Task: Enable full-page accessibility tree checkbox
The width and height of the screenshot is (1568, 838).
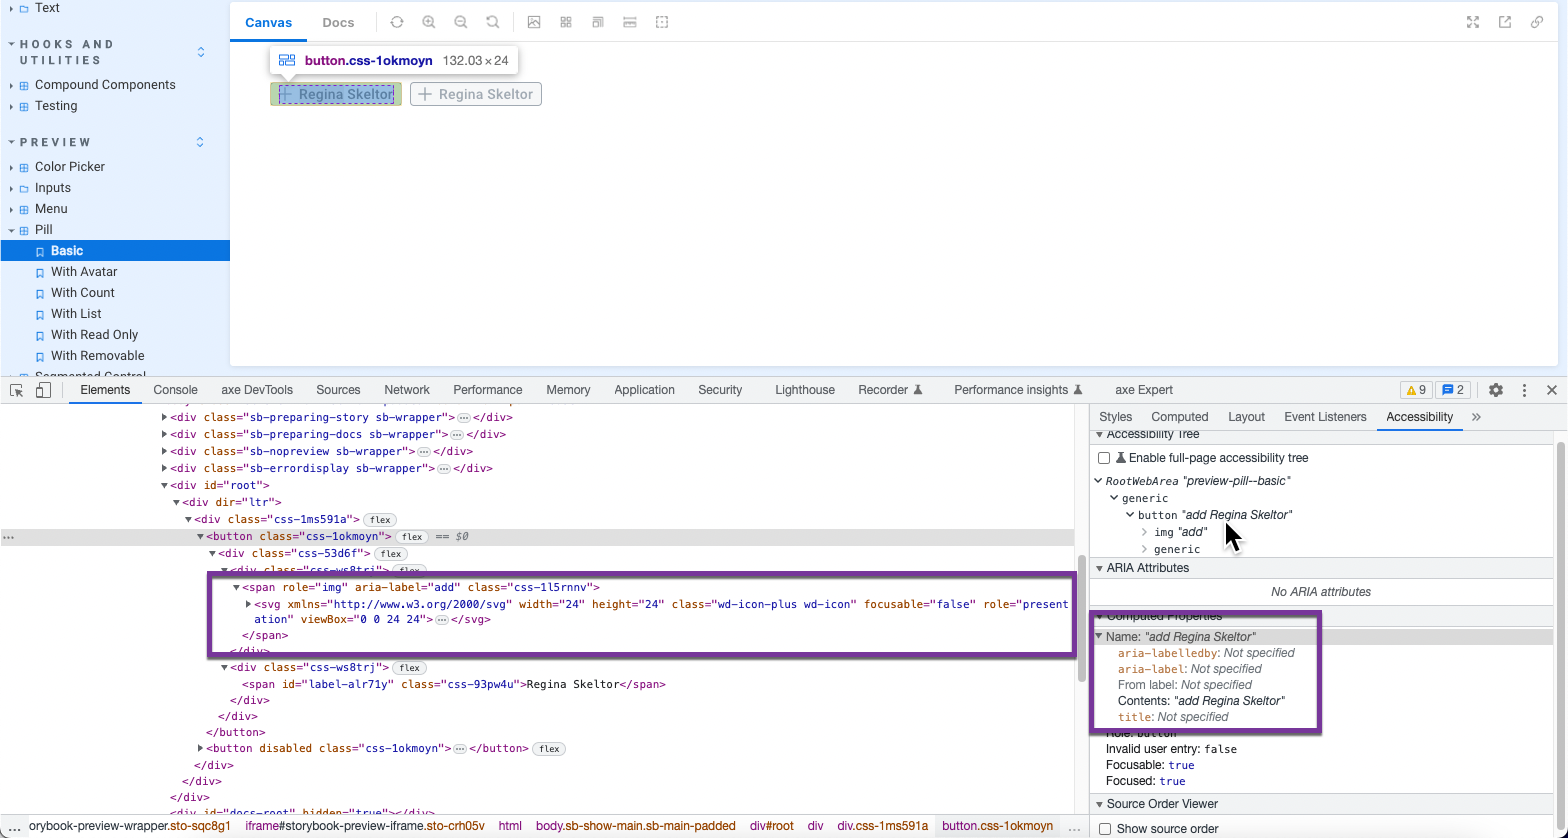Action: (1104, 458)
